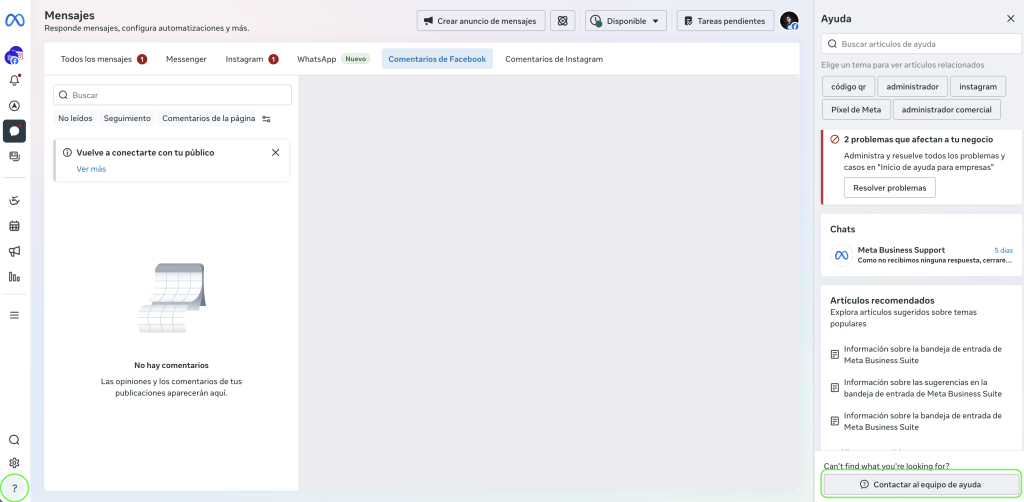Click 'Resolver problemas' button
The image size is (1024, 502).
coord(889,188)
